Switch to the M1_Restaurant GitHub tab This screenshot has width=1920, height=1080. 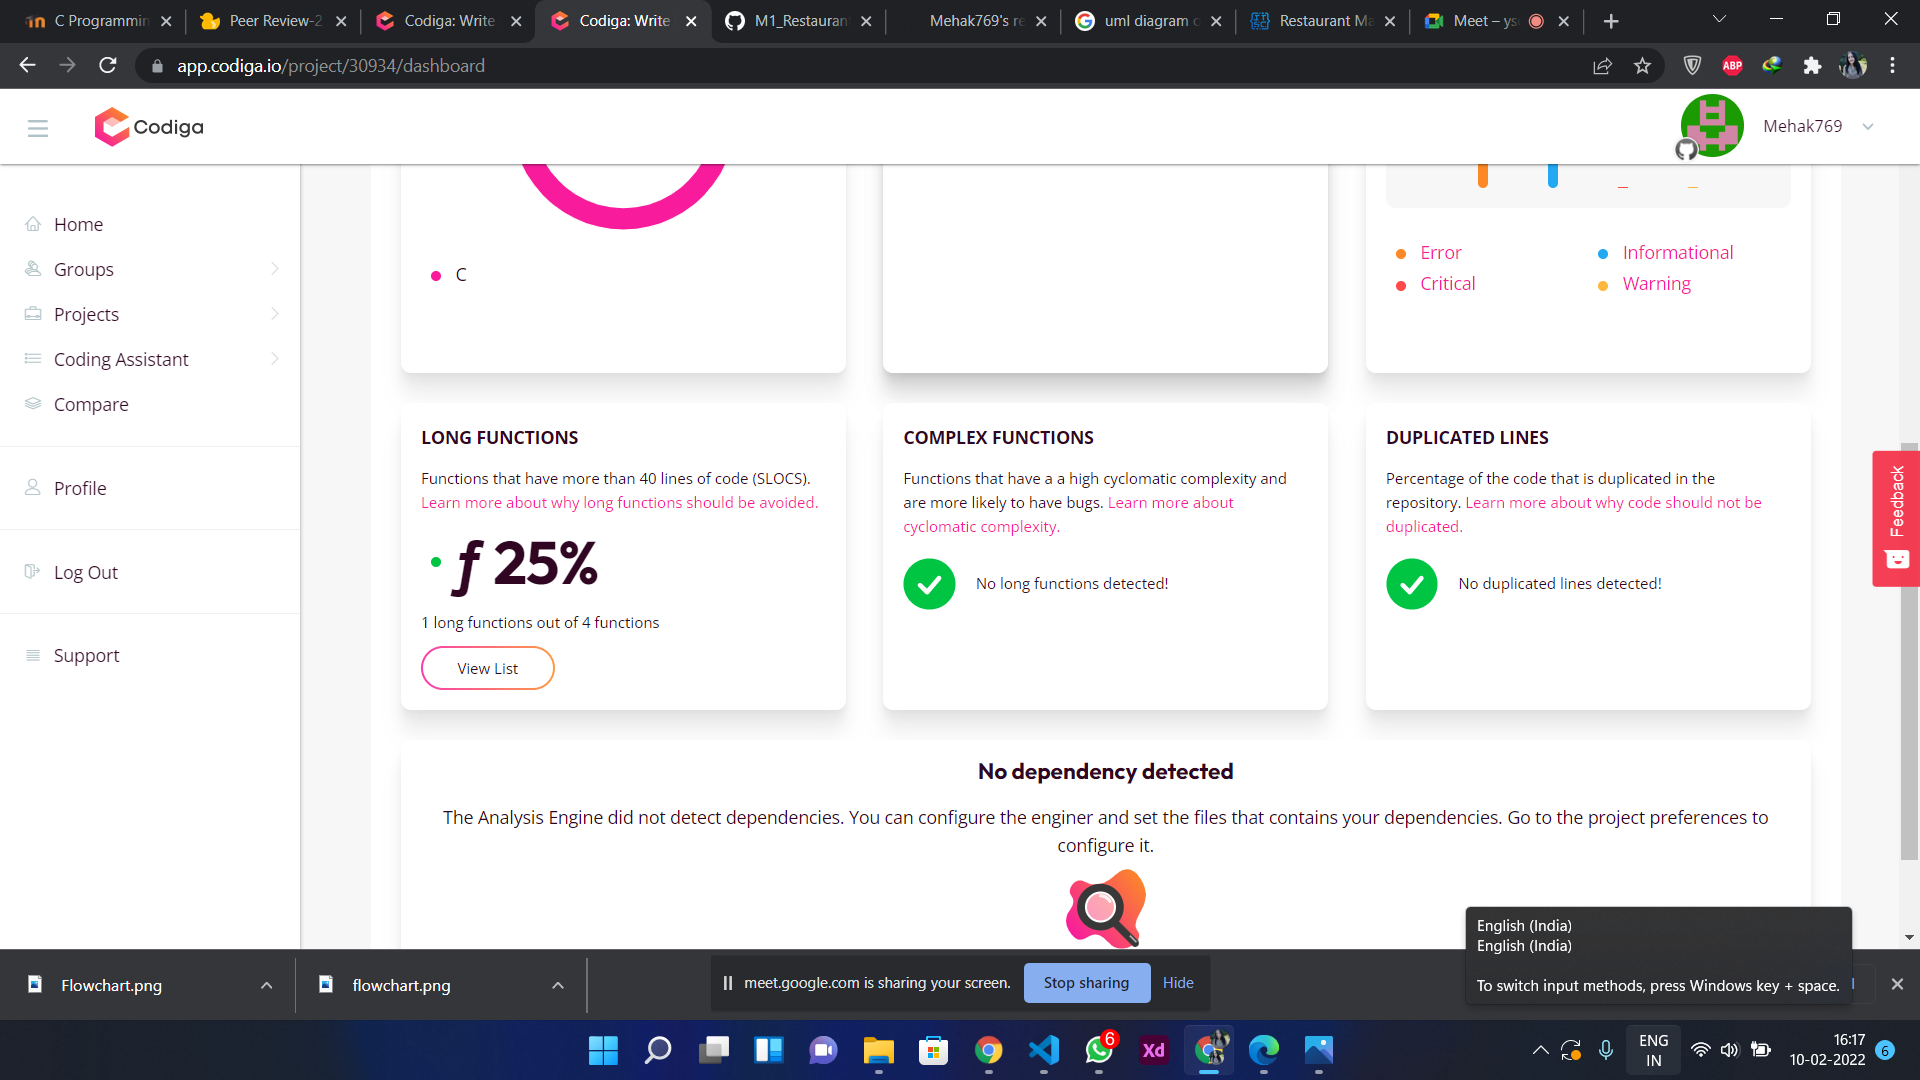tap(800, 21)
